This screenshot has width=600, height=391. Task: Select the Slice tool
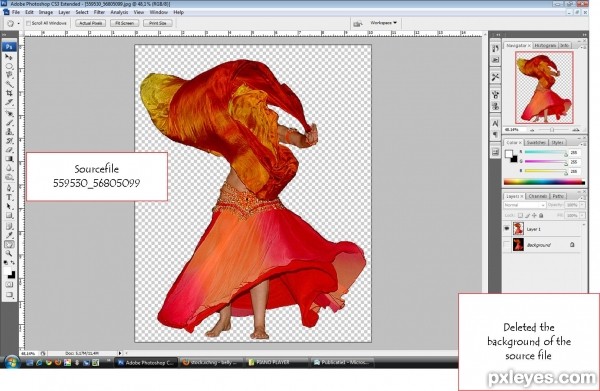click(x=9, y=103)
